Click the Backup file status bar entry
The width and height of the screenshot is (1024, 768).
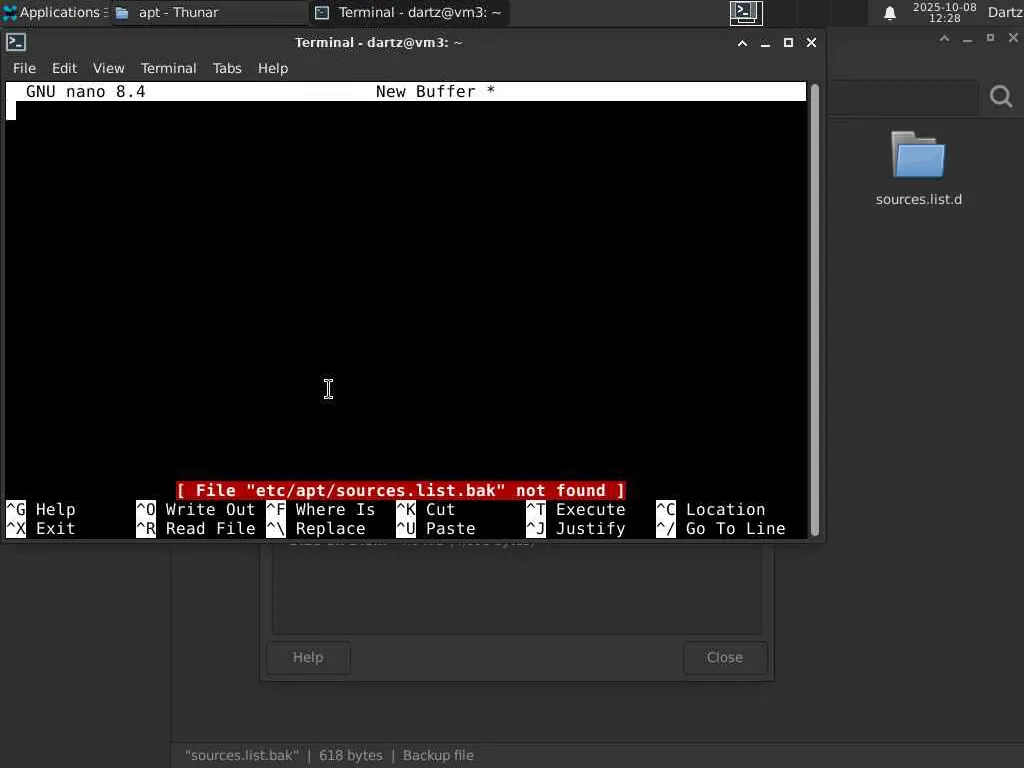click(x=438, y=756)
